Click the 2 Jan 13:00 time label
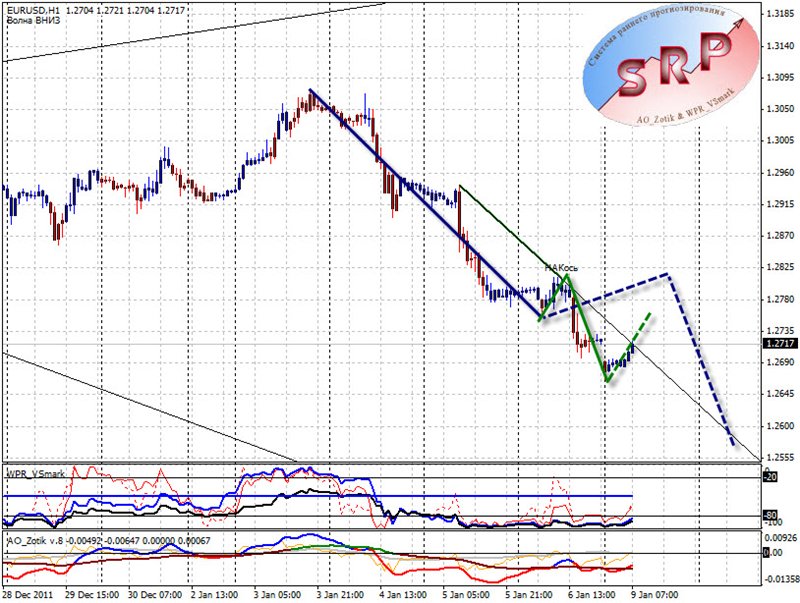800x603 pixels. click(214, 595)
